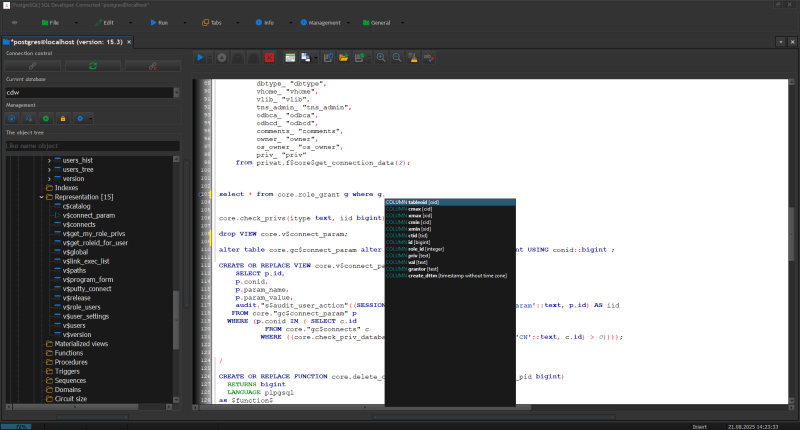This screenshot has width=800, height=430.
Task: Choose COLUMN grantor [text] suggestion
Action: click(450, 269)
